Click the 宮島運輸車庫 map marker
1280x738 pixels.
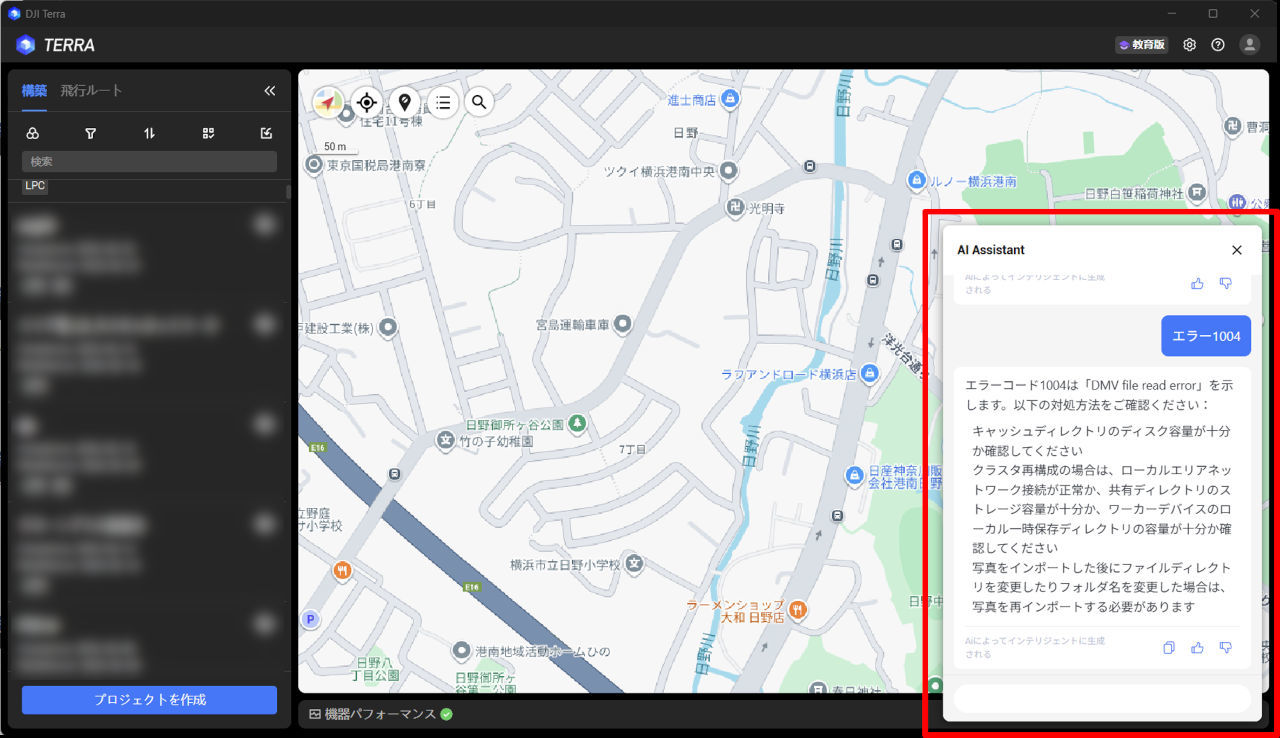pos(623,324)
